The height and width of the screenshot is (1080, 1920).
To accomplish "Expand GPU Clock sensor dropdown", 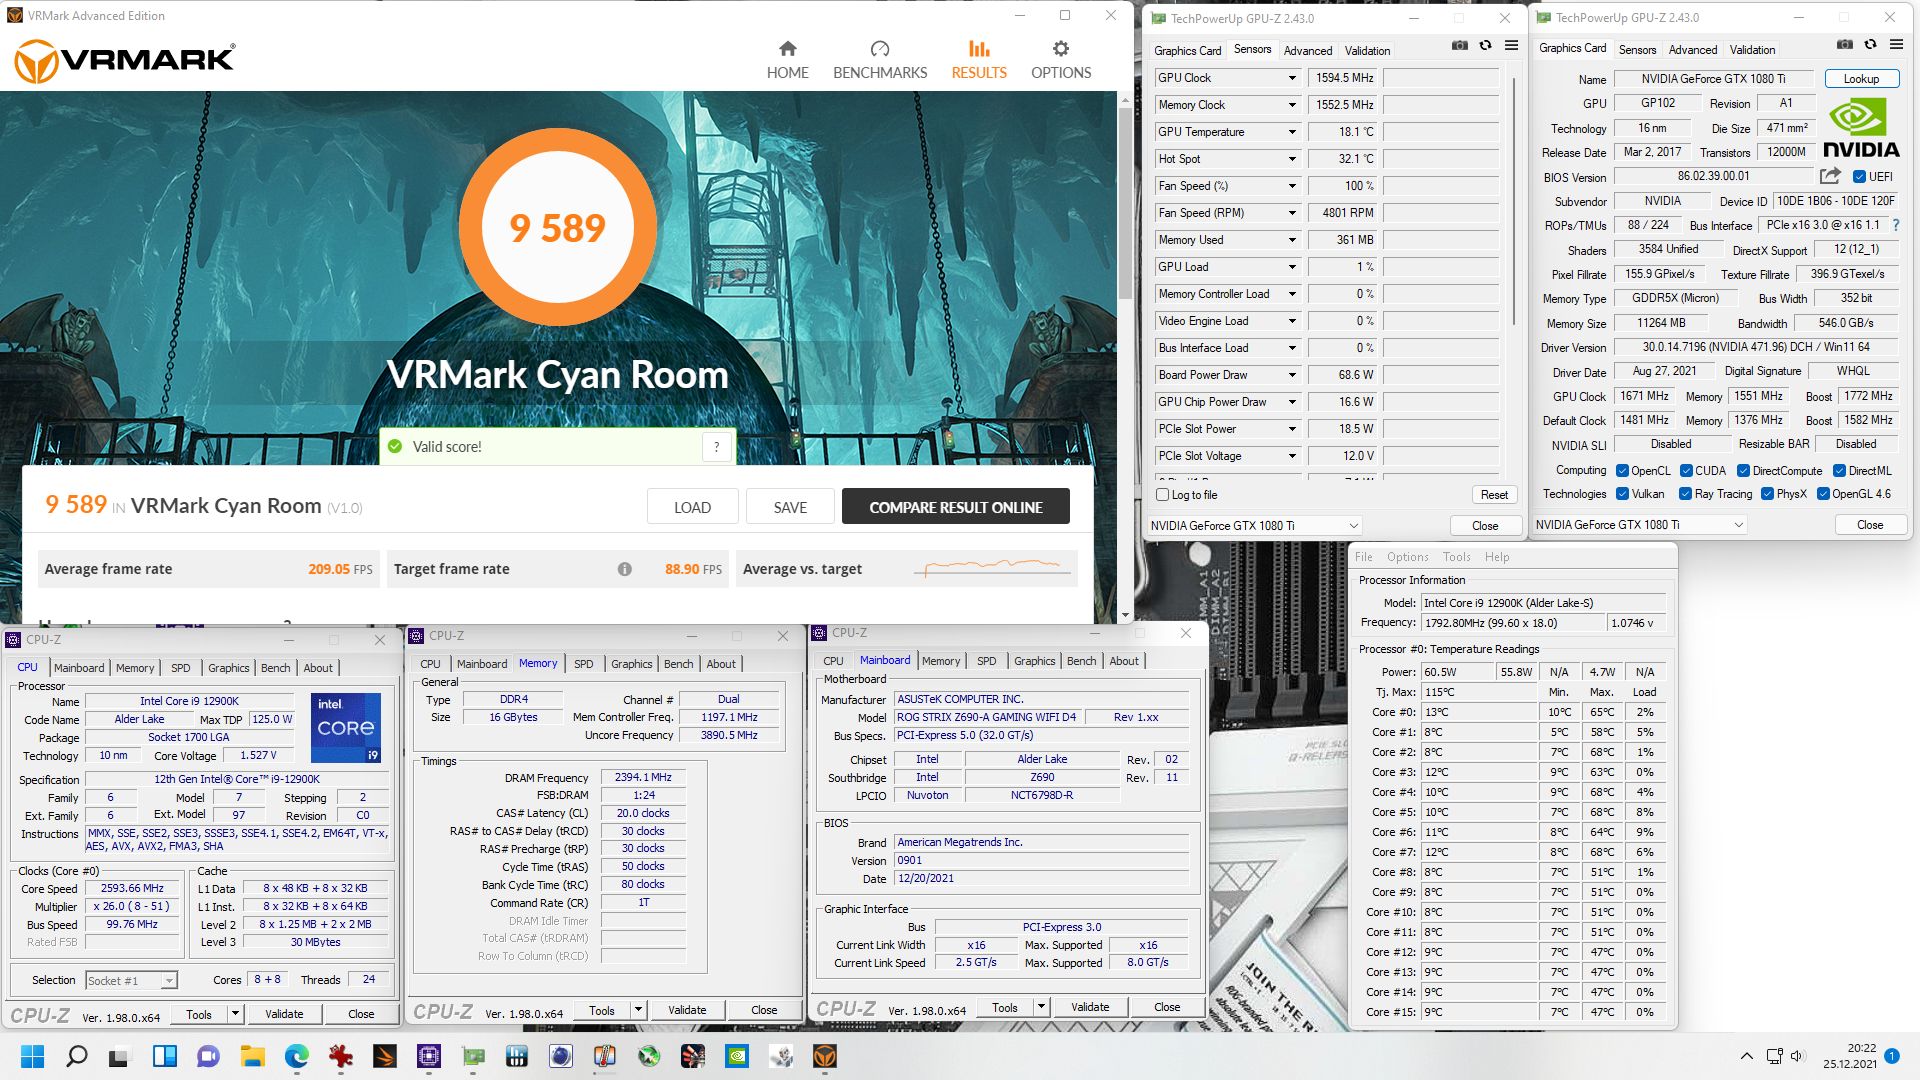I will [x=1291, y=78].
